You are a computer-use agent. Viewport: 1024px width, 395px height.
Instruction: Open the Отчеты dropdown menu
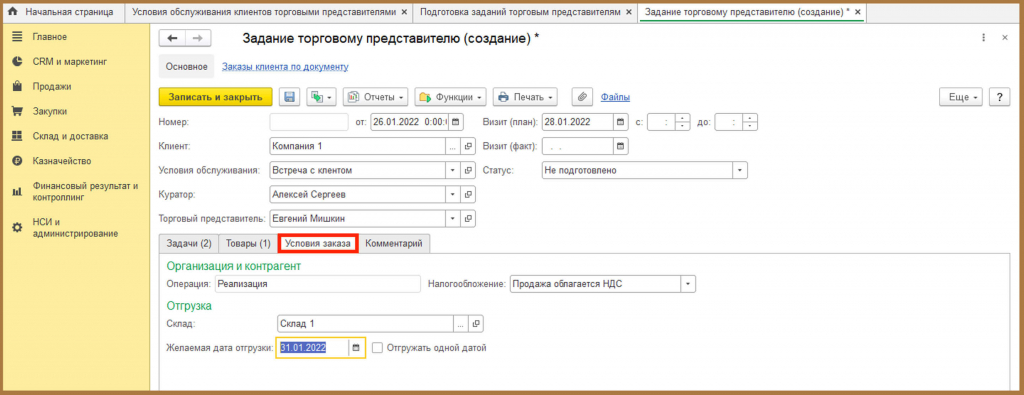[x=376, y=97]
